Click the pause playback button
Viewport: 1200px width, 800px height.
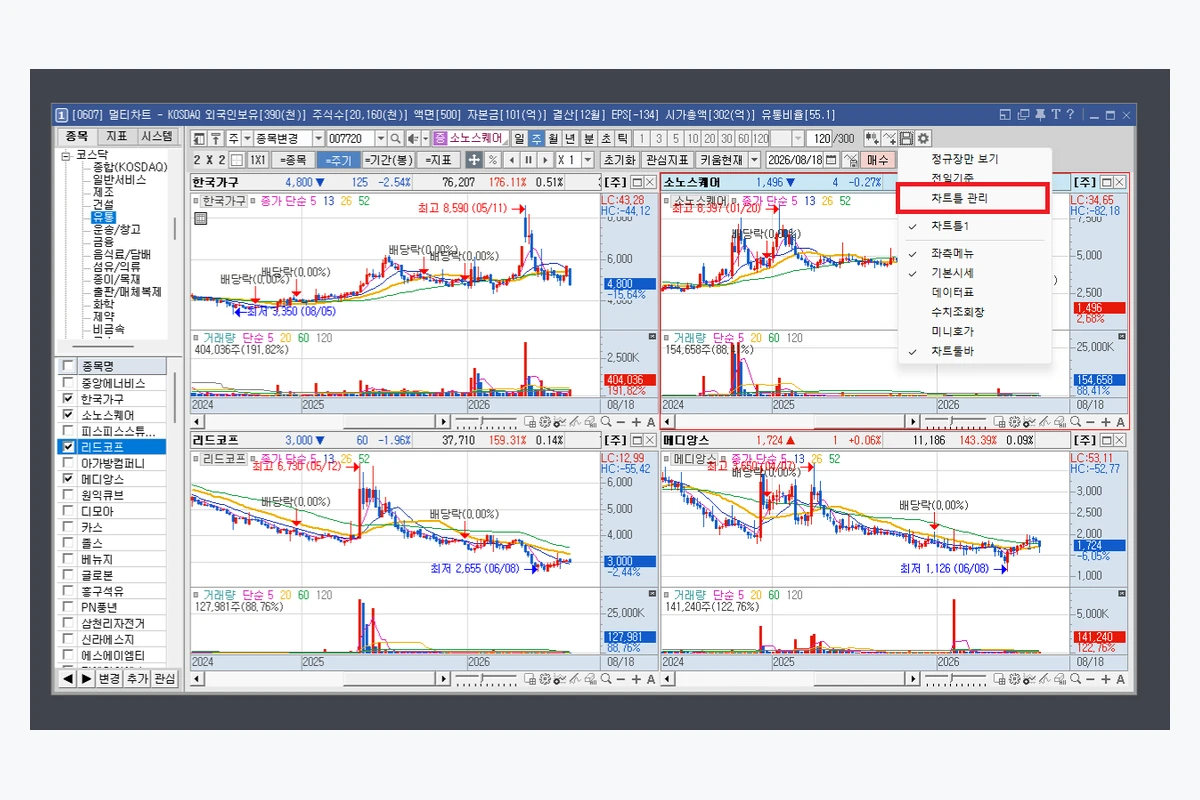(528, 160)
